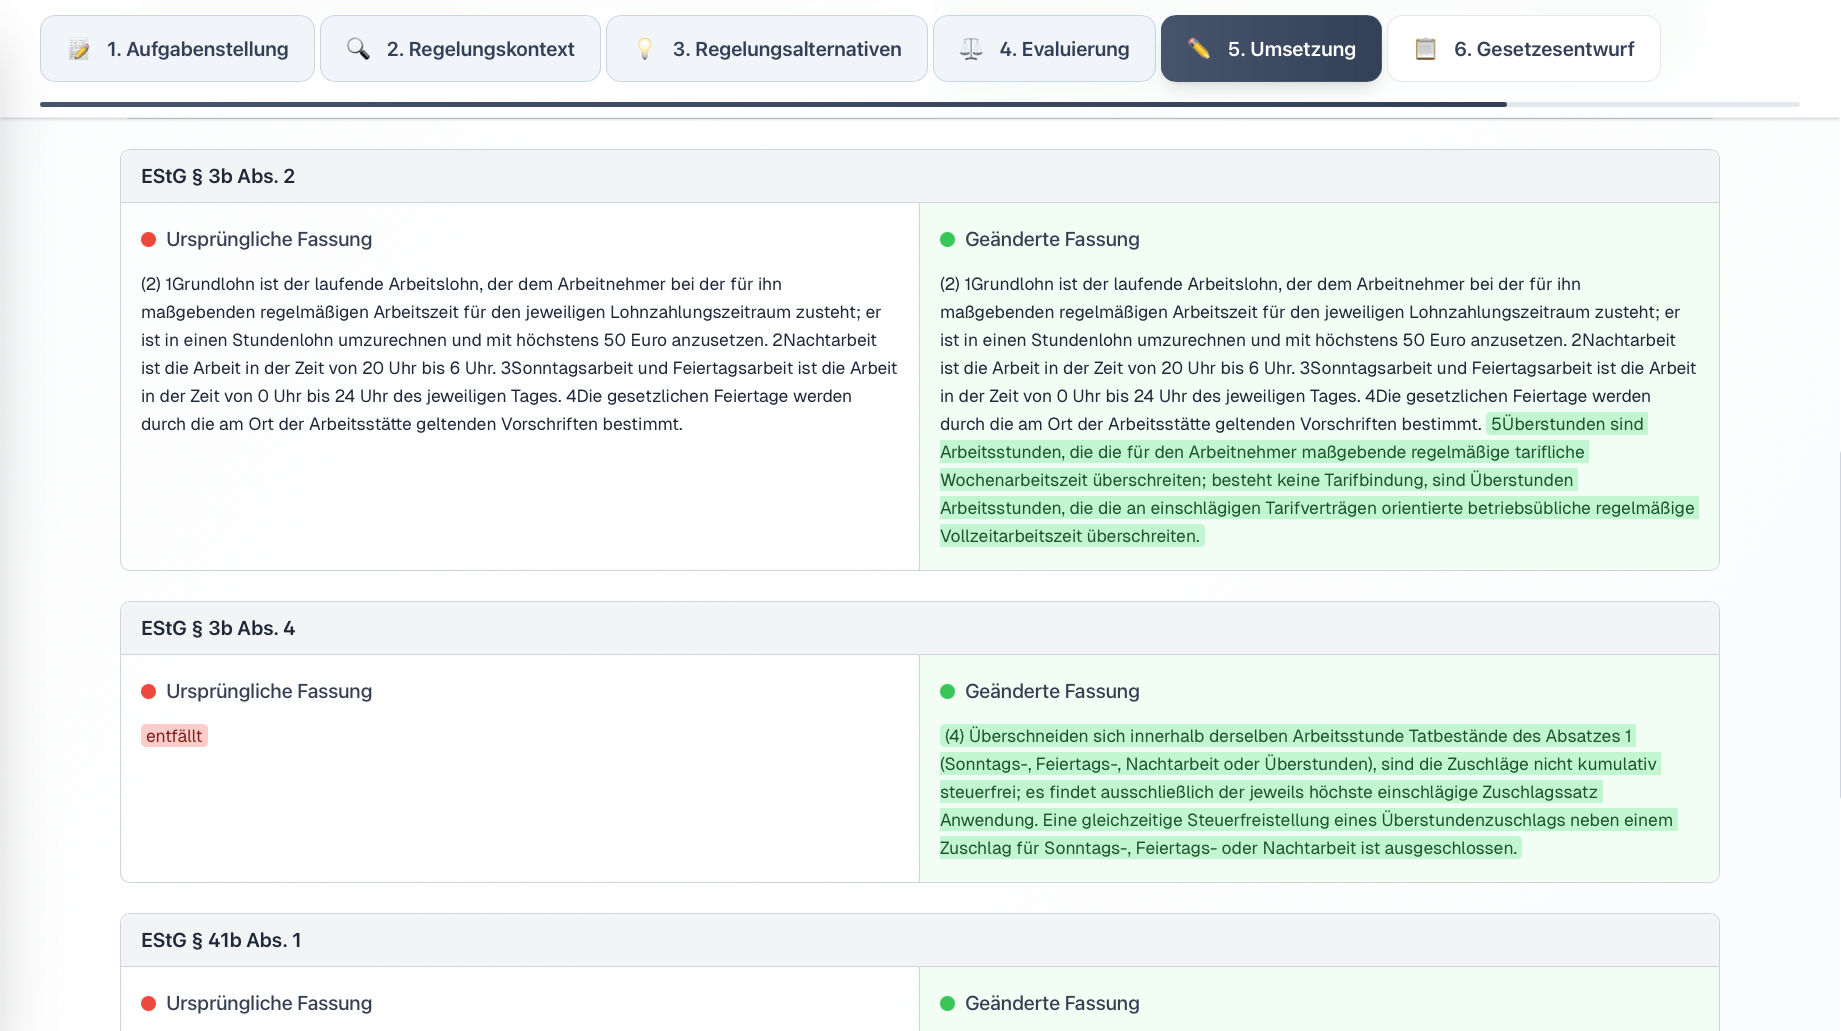Click the highlighted sentence starting '5Überstunden sind'

pyautogui.click(x=1318, y=480)
